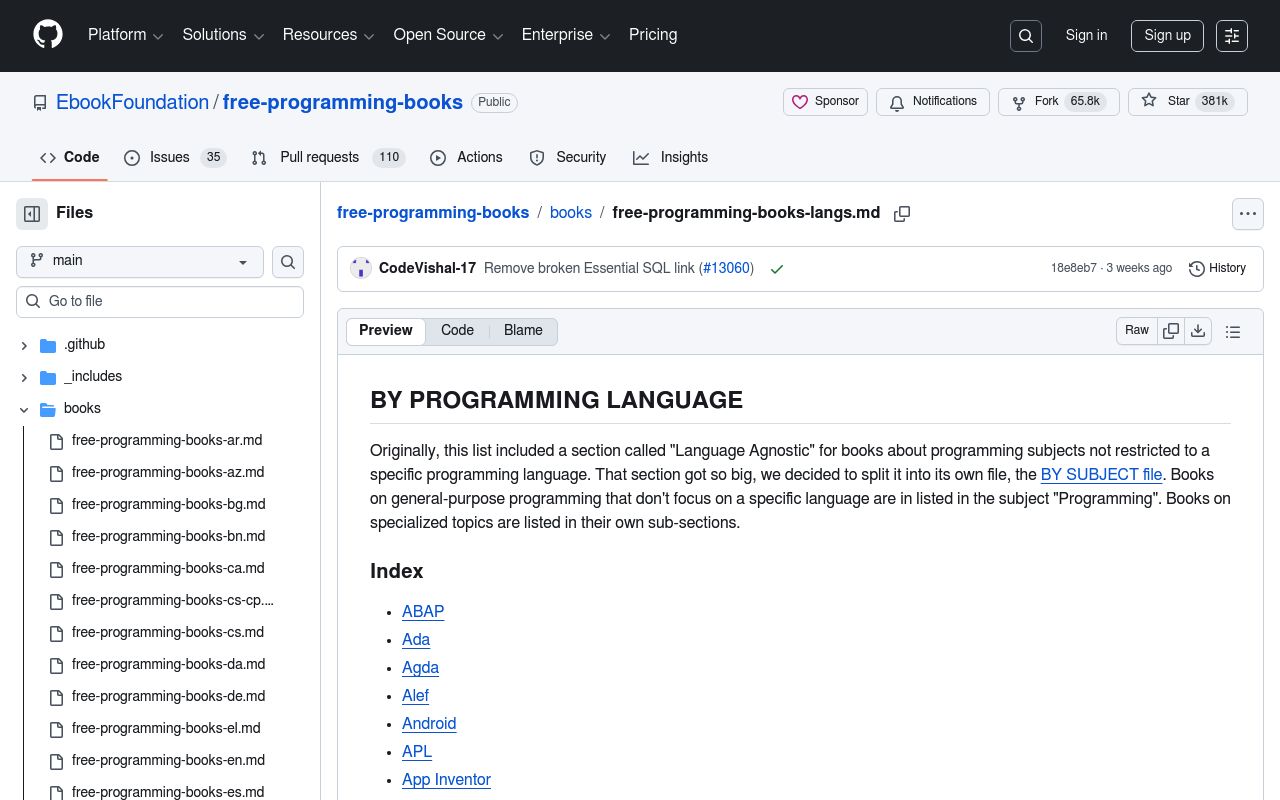Open file History via the clock icon
This screenshot has width=1280, height=800.
1197,268
